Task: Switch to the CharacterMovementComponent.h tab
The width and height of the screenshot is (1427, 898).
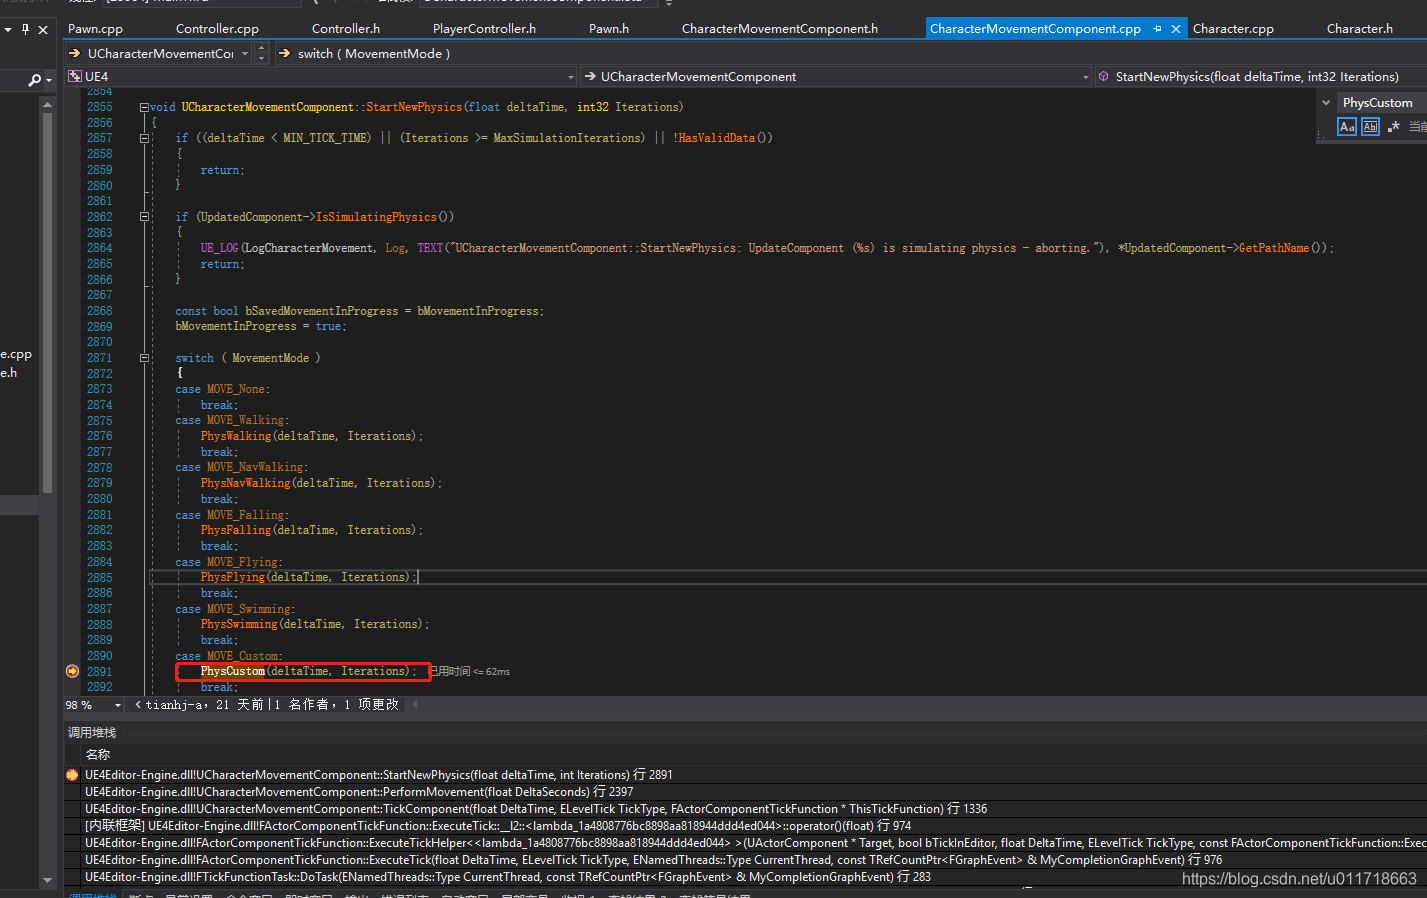Action: tap(780, 29)
